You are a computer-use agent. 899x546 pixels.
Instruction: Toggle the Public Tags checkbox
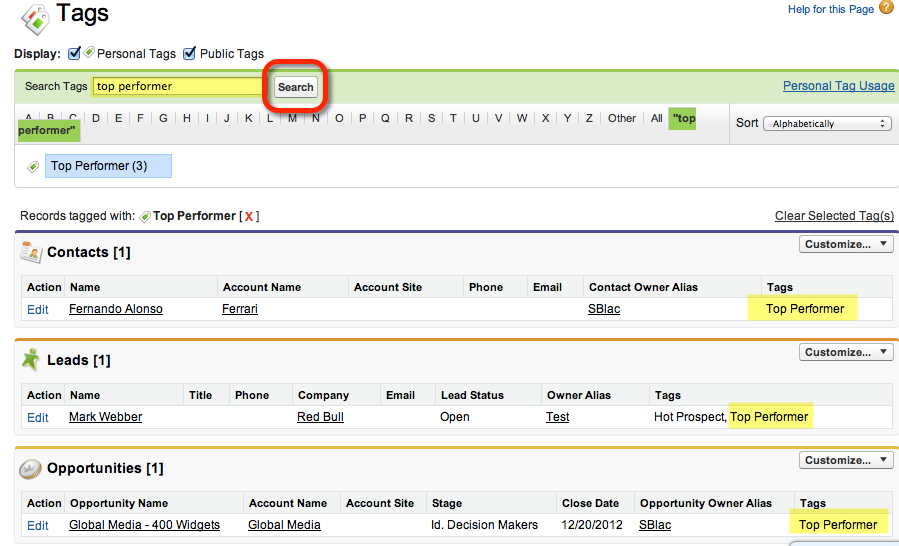tap(189, 53)
